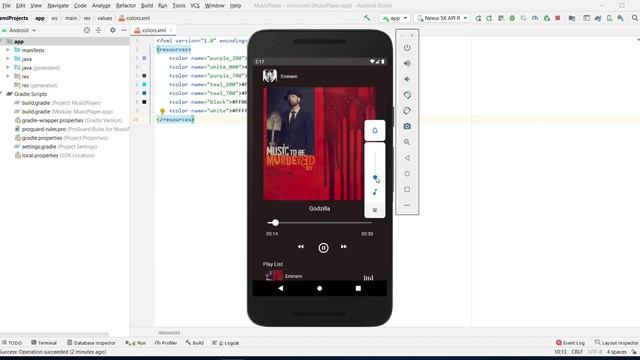
Task: Open the Navigate menu
Action: tap(58, 6)
